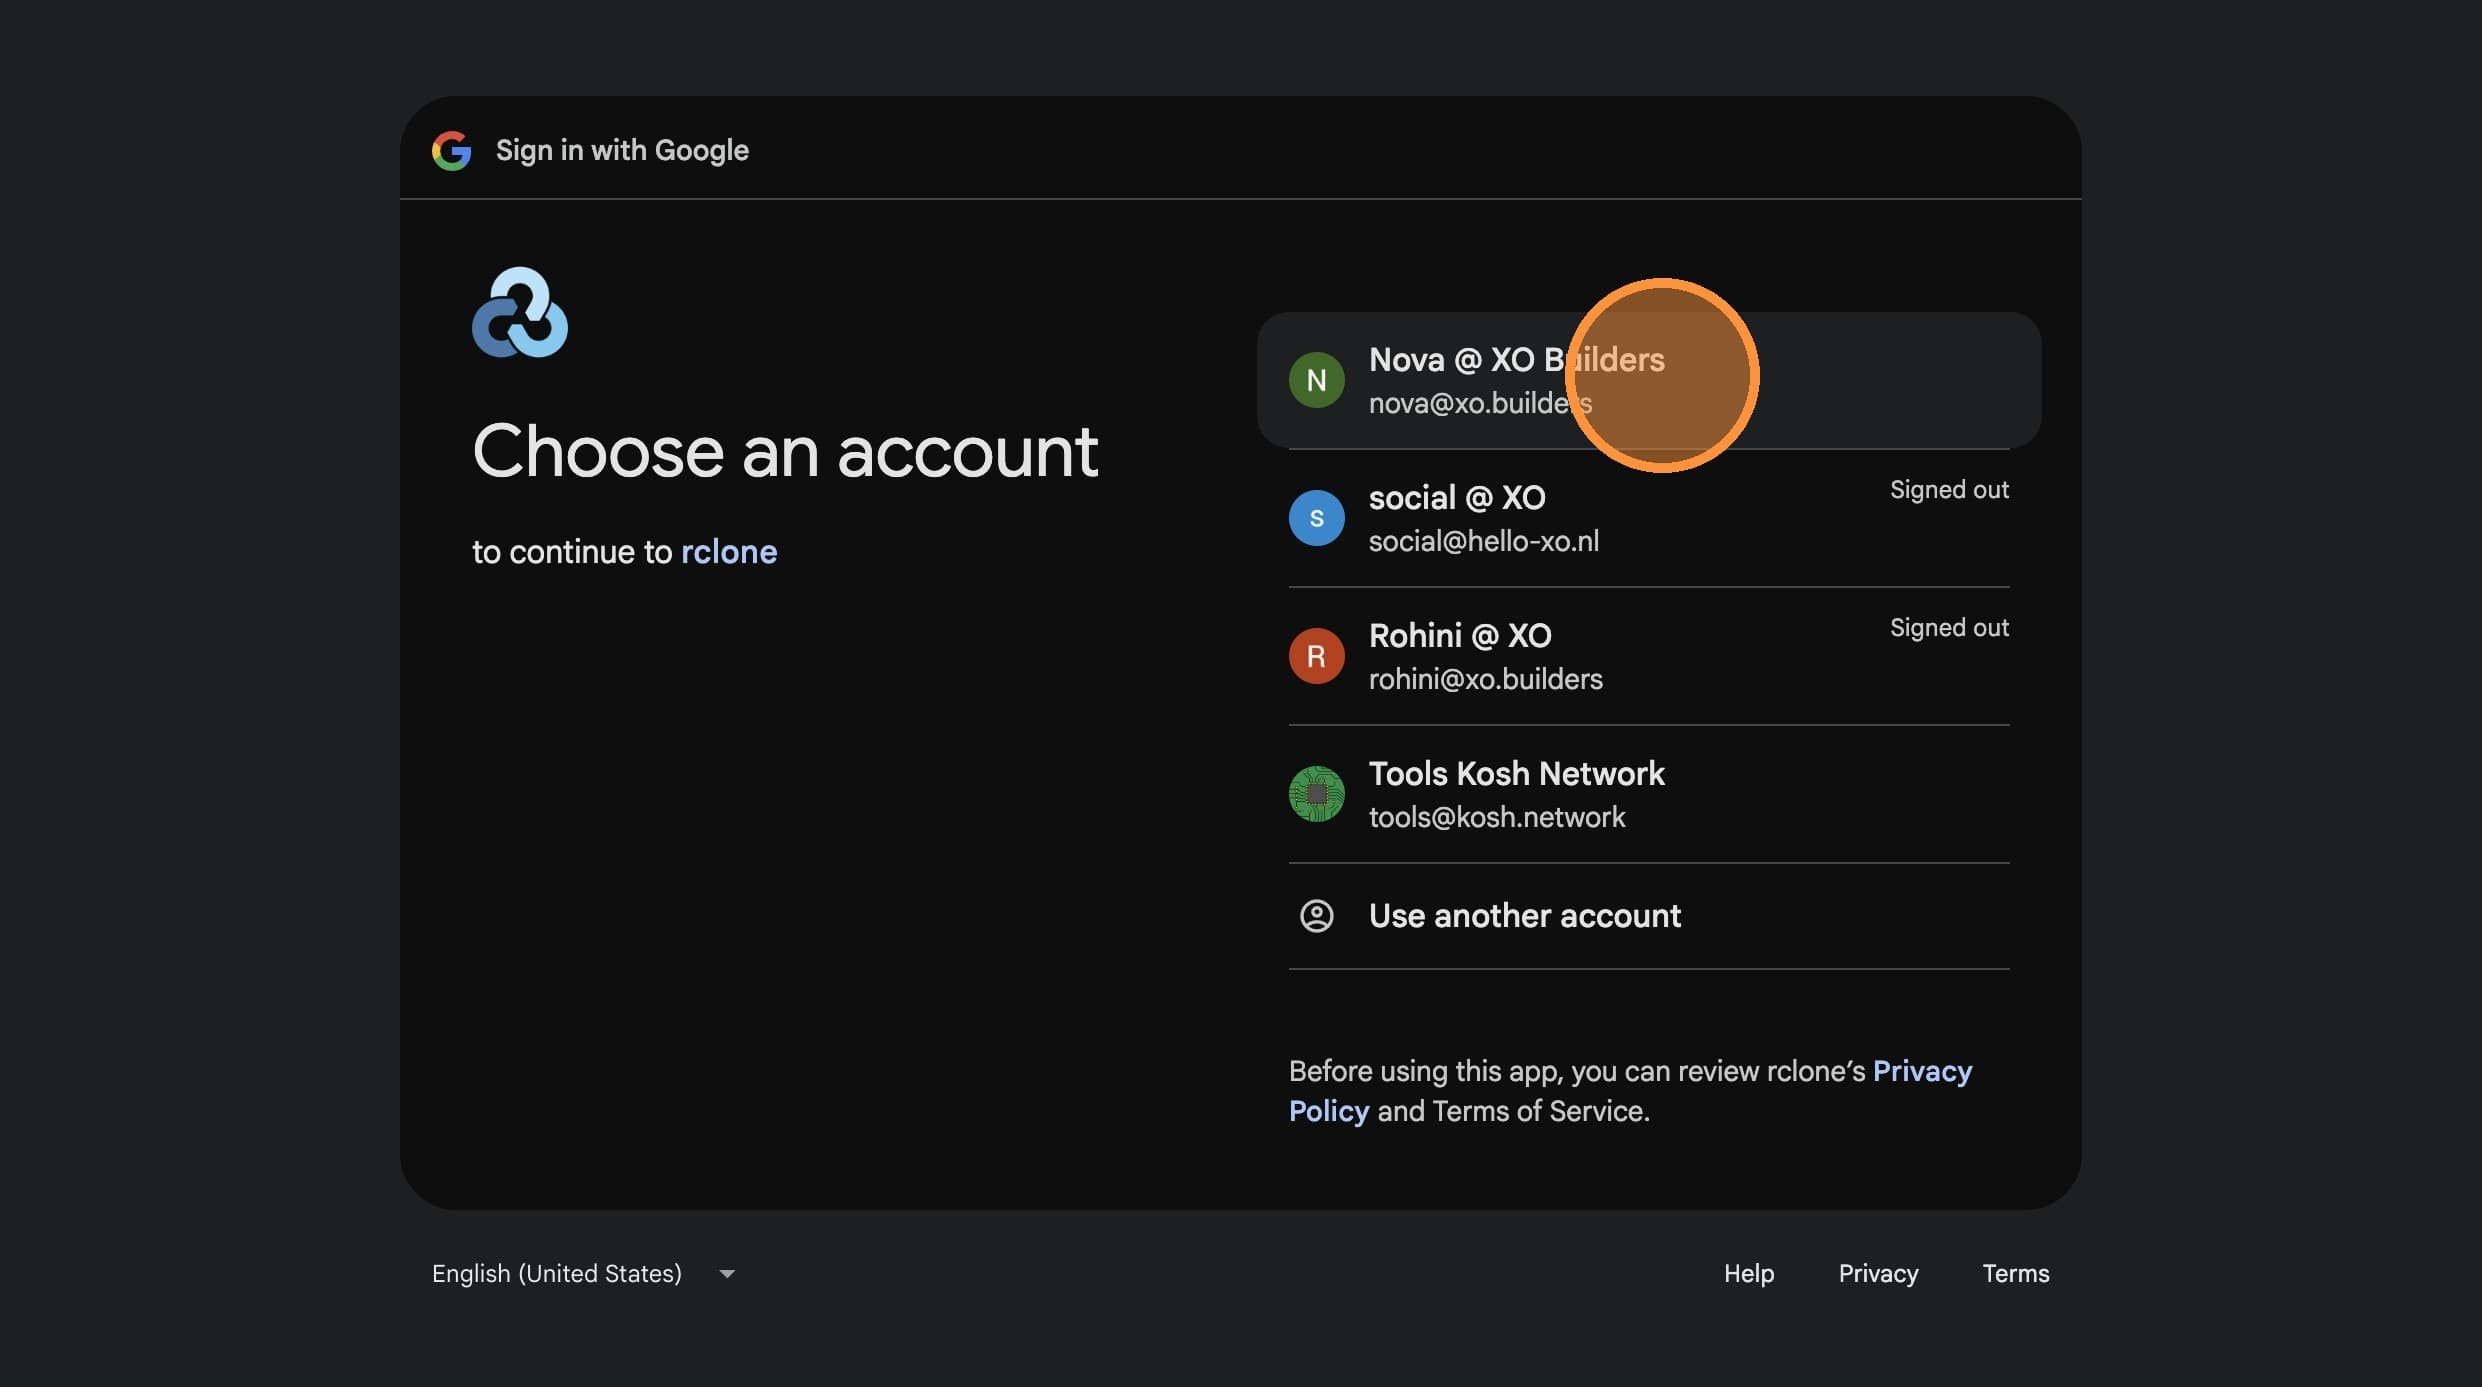Open the rclone app link
Image resolution: width=2482 pixels, height=1387 pixels.
click(729, 552)
